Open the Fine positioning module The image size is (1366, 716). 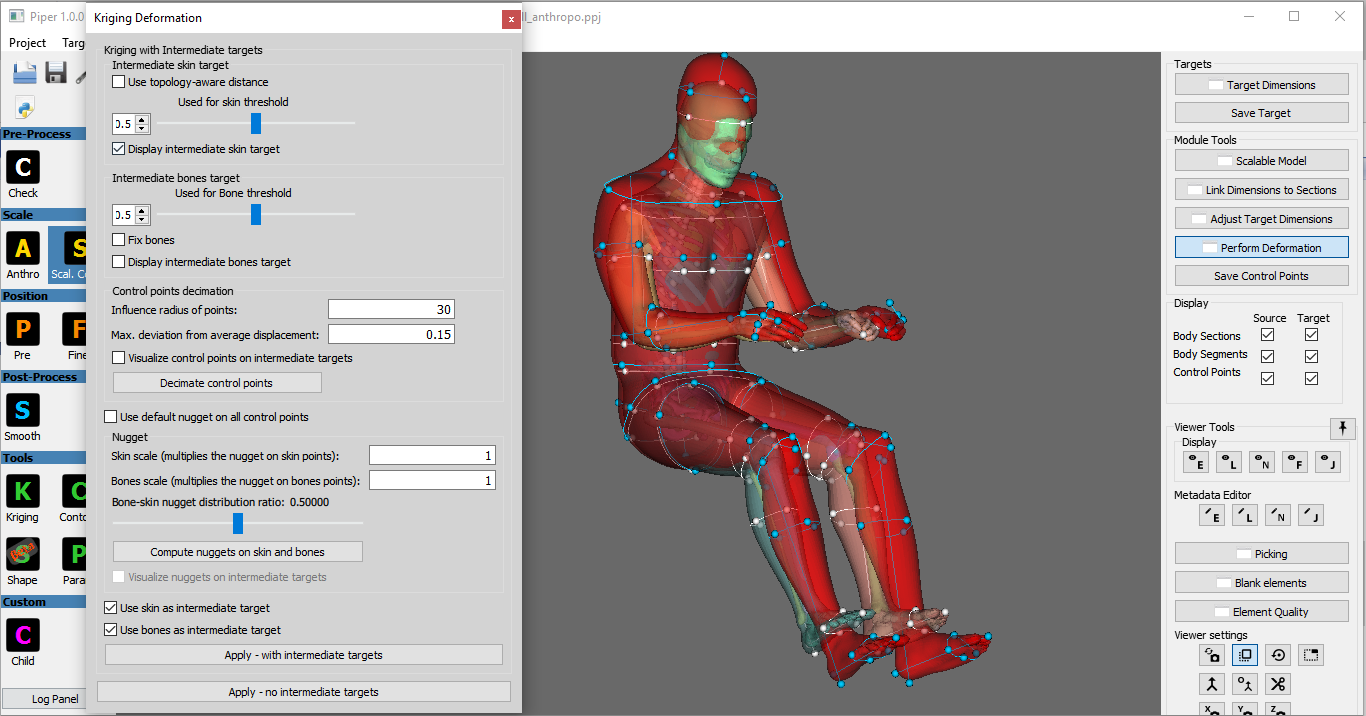pyautogui.click(x=75, y=329)
